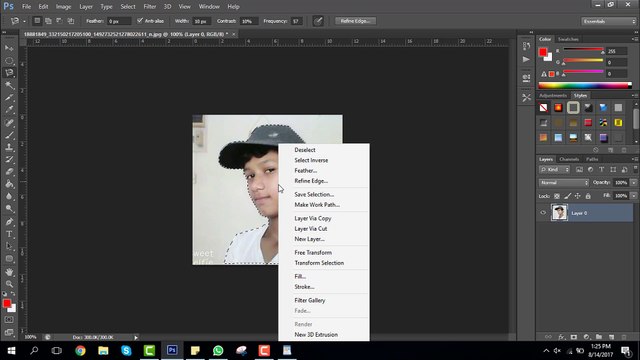
Task: Select the Pen tool
Action: click(x=9, y=222)
